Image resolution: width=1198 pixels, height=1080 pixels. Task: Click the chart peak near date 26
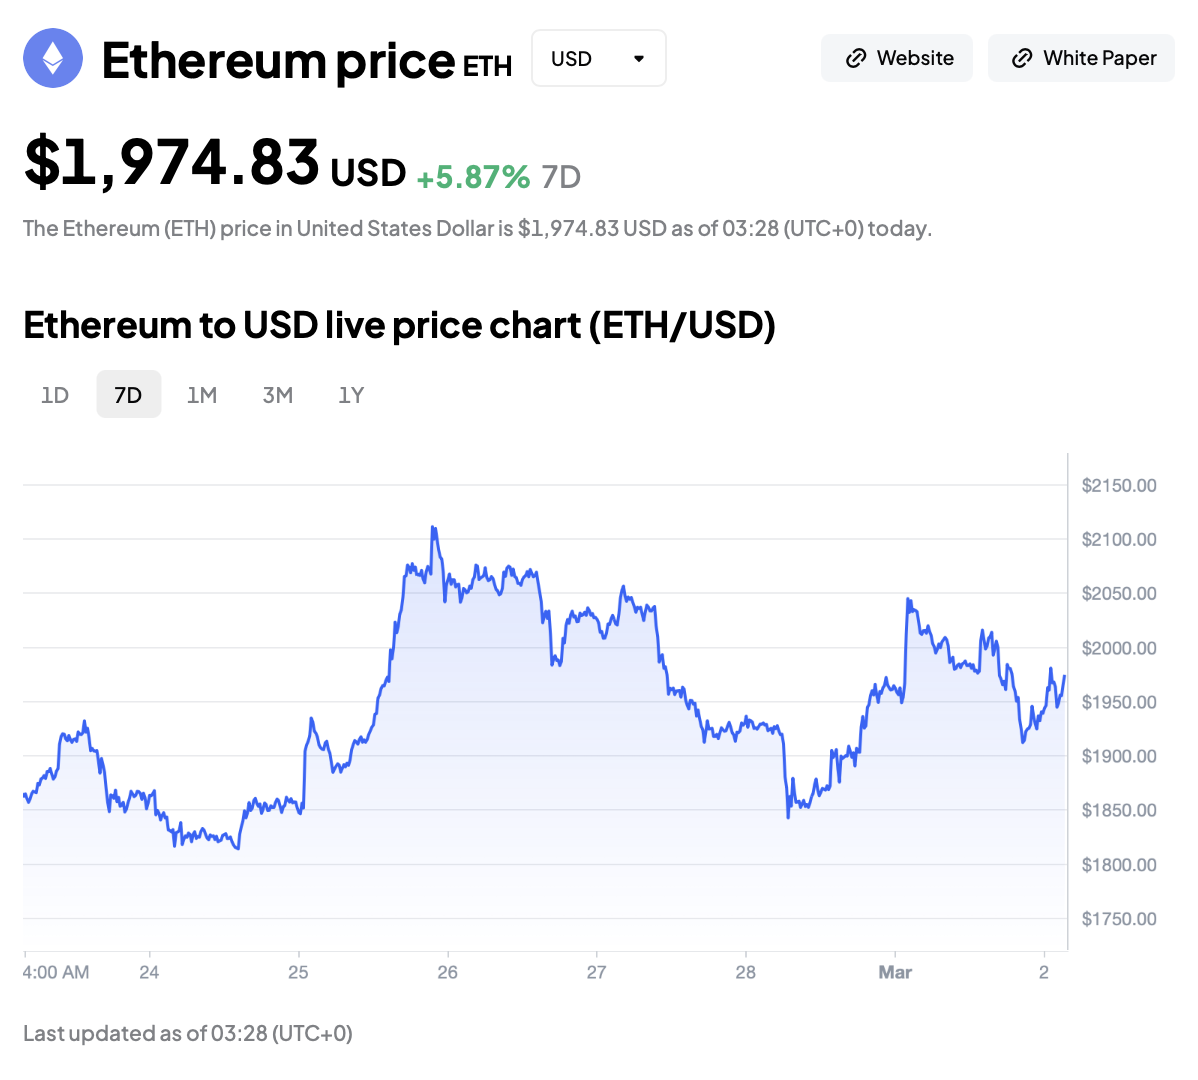[x=433, y=527]
